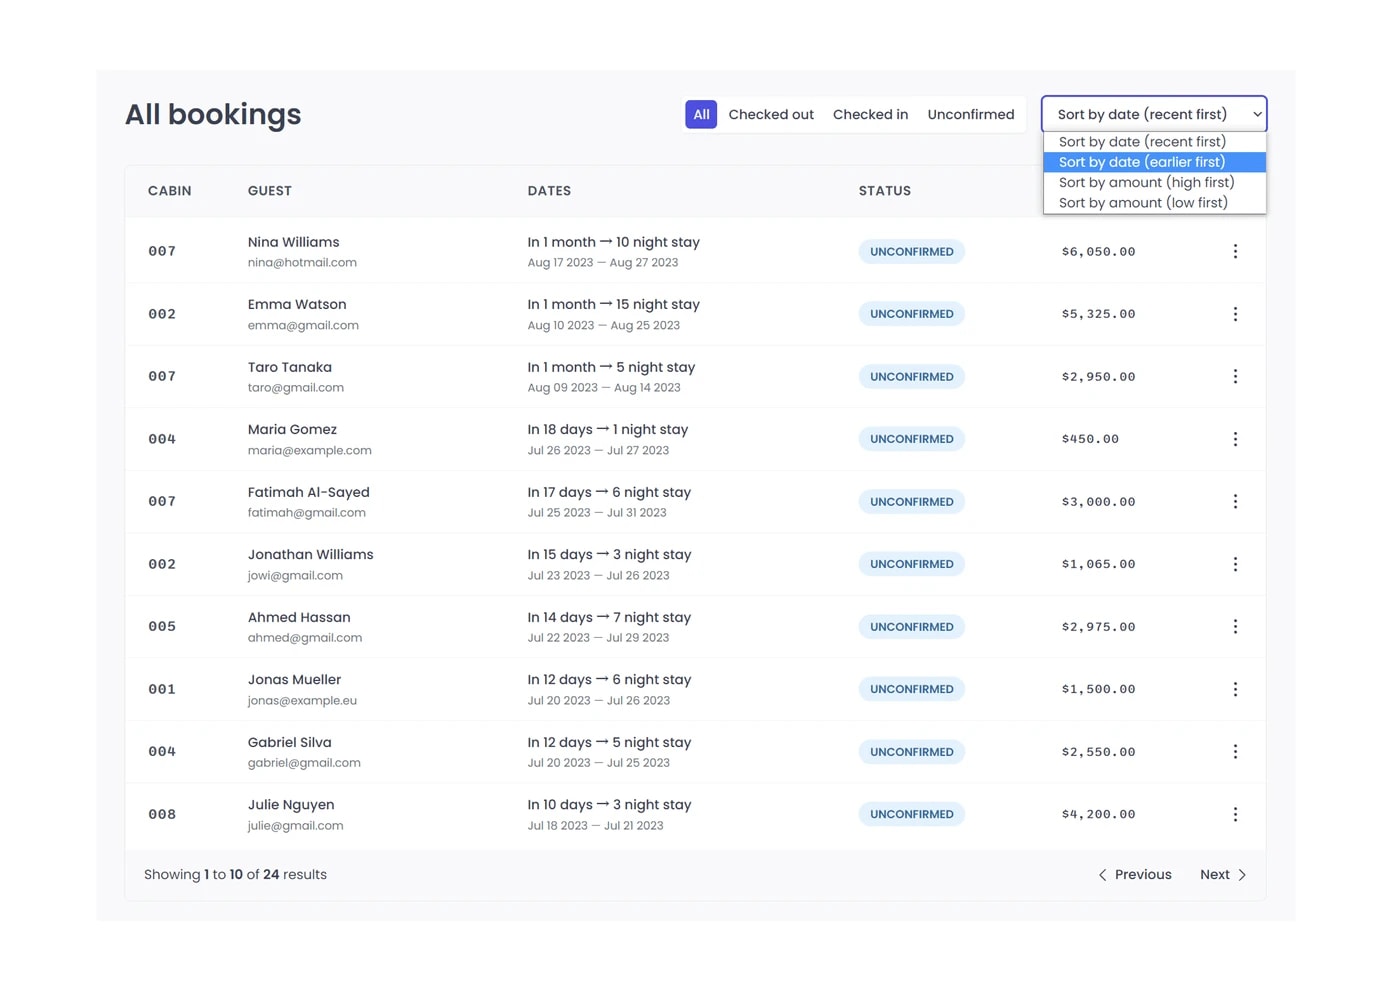Open actions menu for Jonathan Williams booking
Screen dimensions: 1390x993
(x=1235, y=564)
